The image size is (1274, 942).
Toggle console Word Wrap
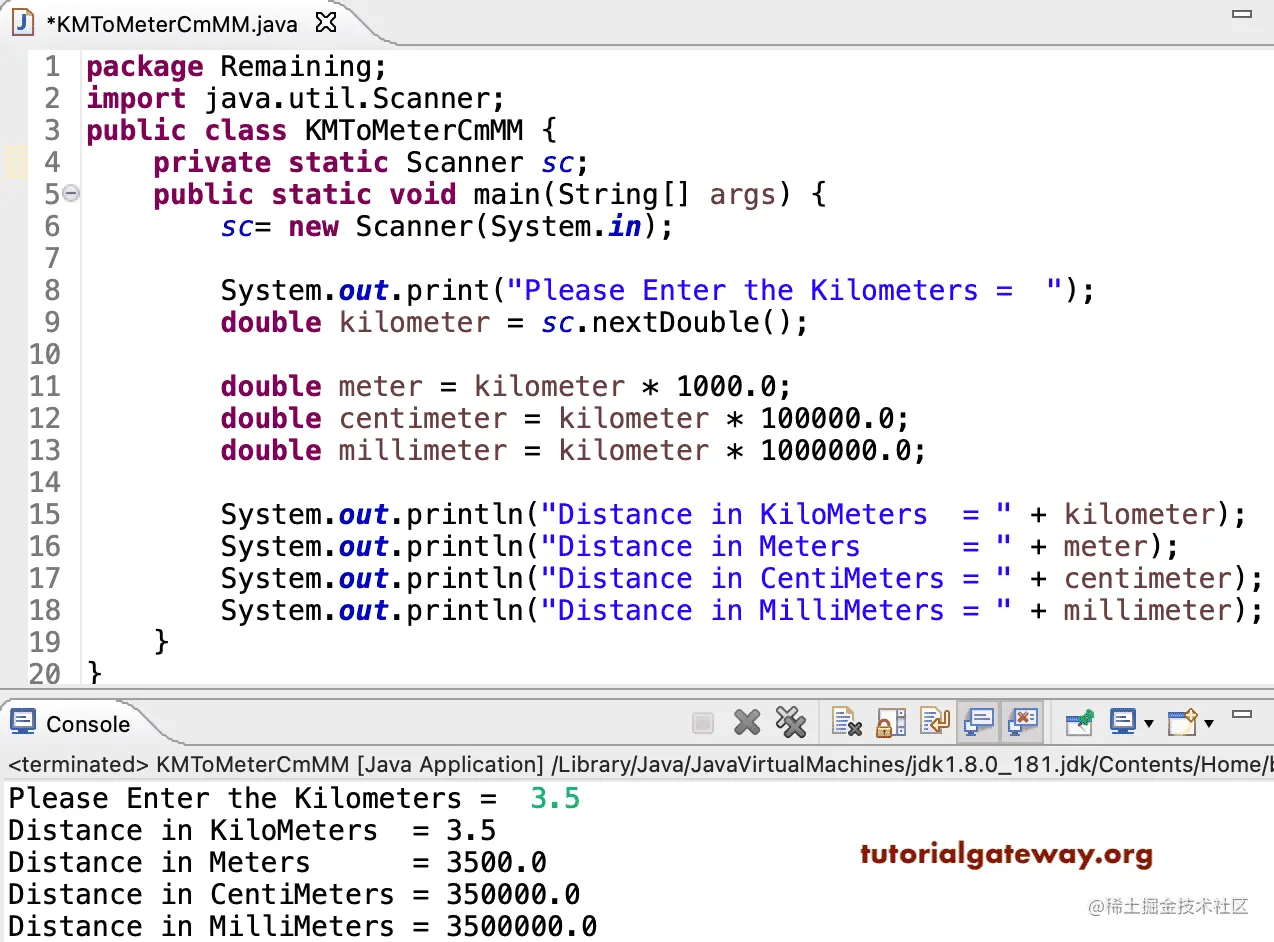pyautogui.click(x=935, y=722)
